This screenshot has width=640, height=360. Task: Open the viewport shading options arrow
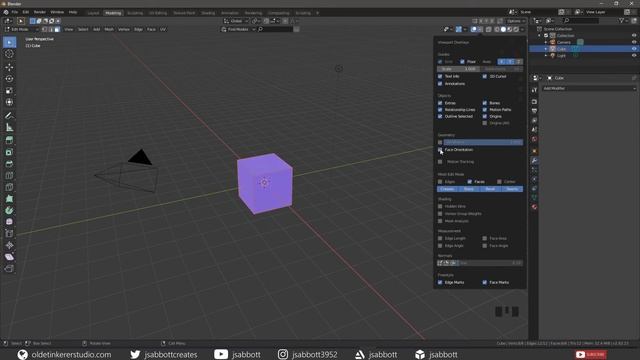coord(522,29)
